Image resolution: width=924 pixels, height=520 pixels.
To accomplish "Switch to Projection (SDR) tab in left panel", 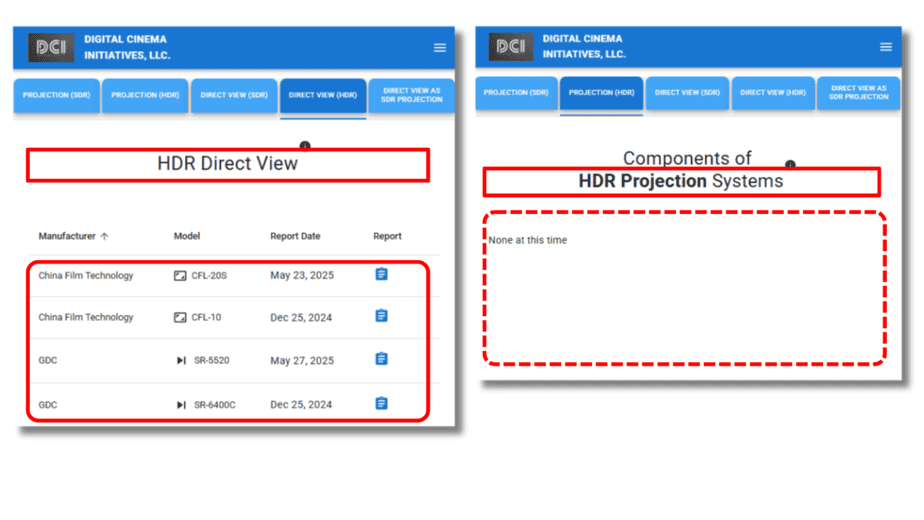I will click(56, 96).
